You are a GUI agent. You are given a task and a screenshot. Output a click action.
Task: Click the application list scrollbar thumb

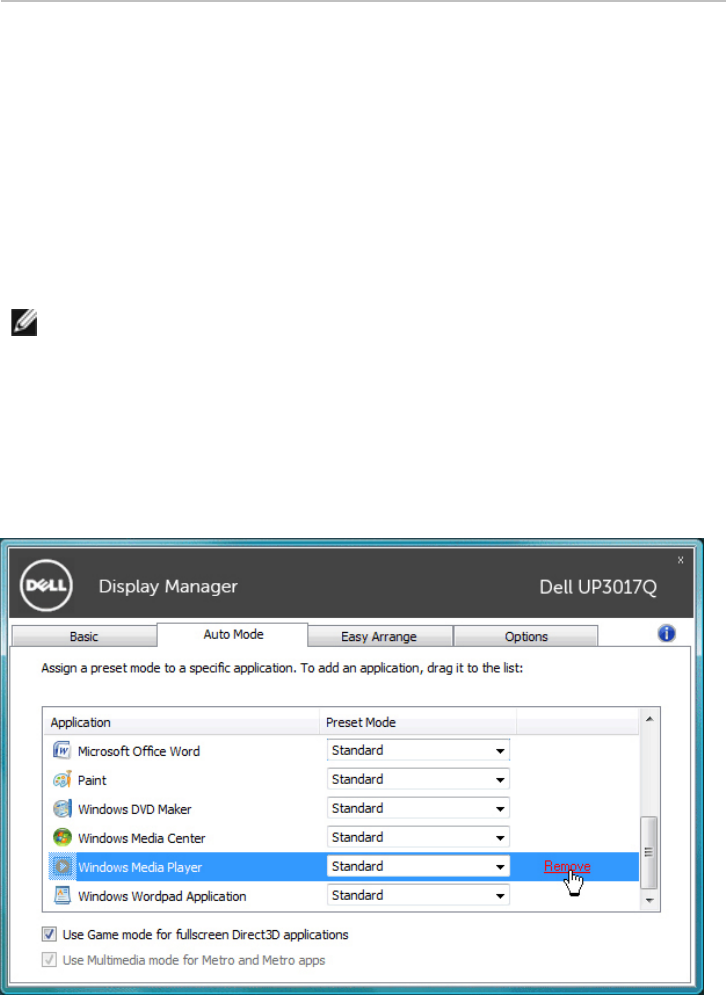pos(649,852)
